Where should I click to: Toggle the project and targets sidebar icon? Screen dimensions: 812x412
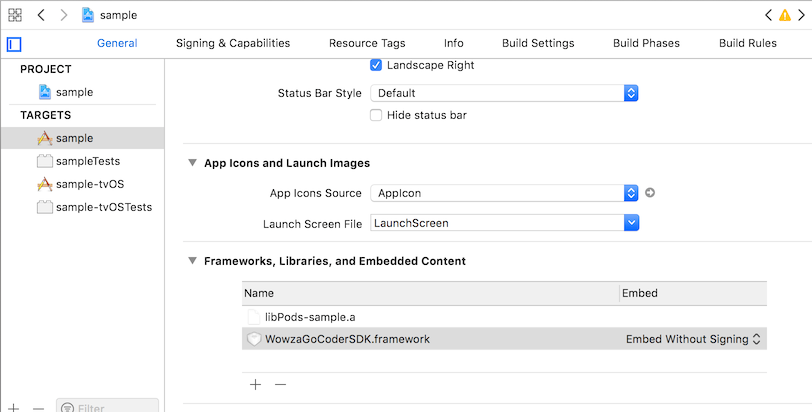pyautogui.click(x=14, y=44)
